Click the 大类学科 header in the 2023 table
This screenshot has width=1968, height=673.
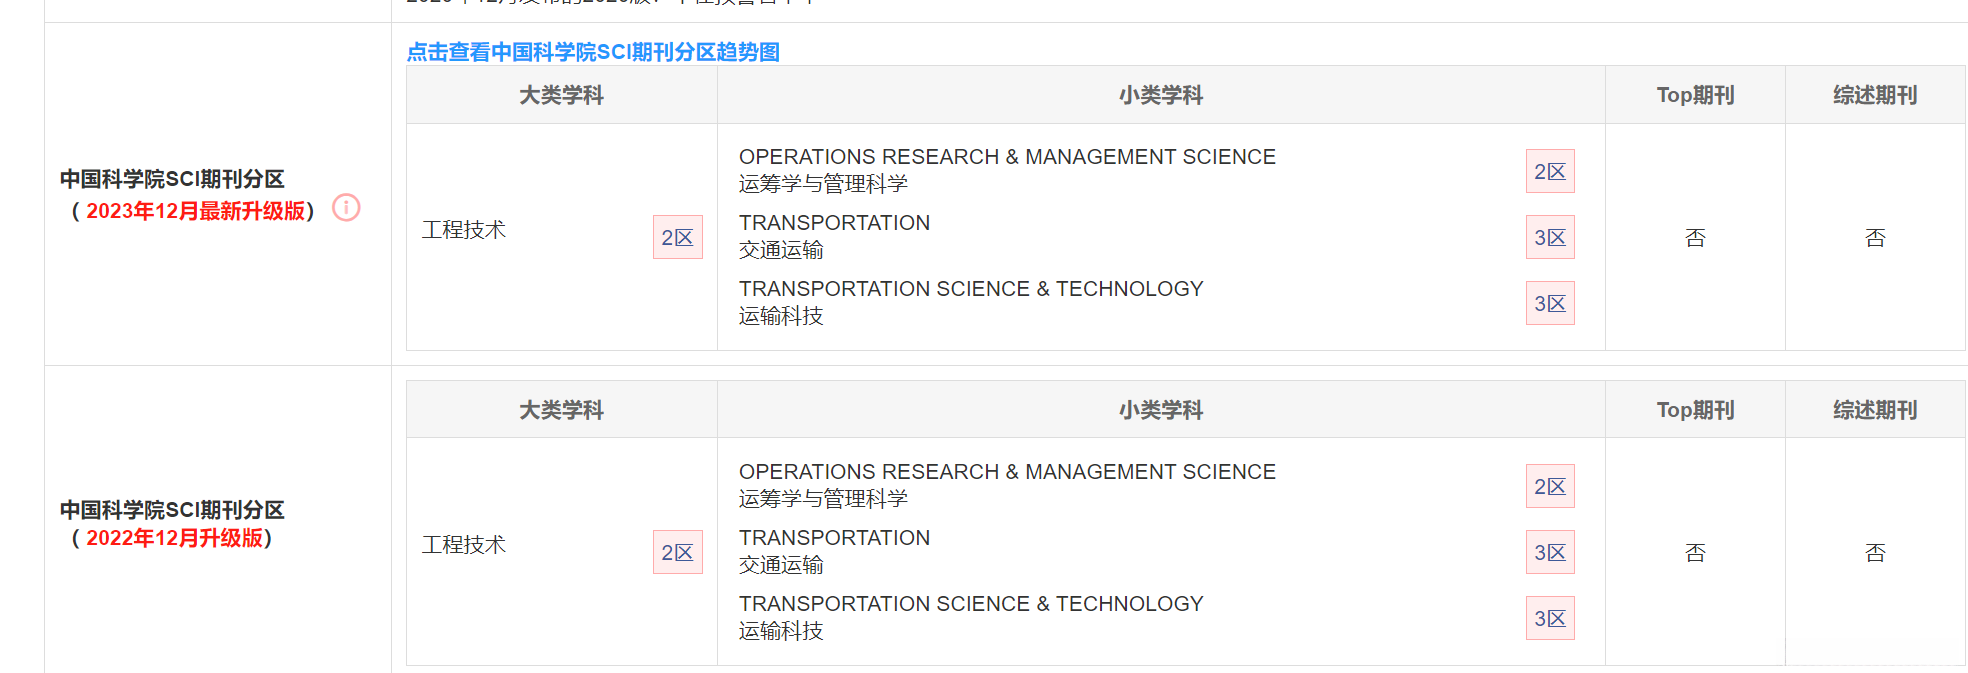(561, 95)
